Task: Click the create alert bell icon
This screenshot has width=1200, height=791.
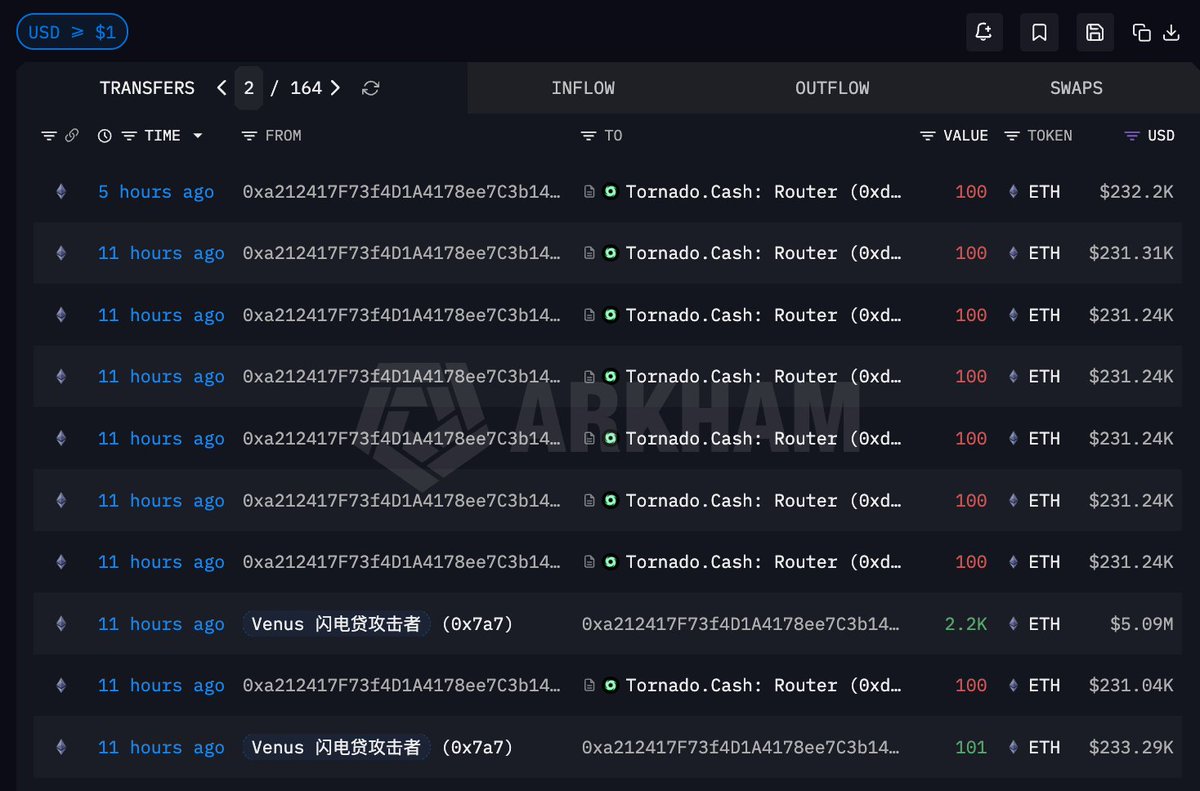Action: point(983,32)
